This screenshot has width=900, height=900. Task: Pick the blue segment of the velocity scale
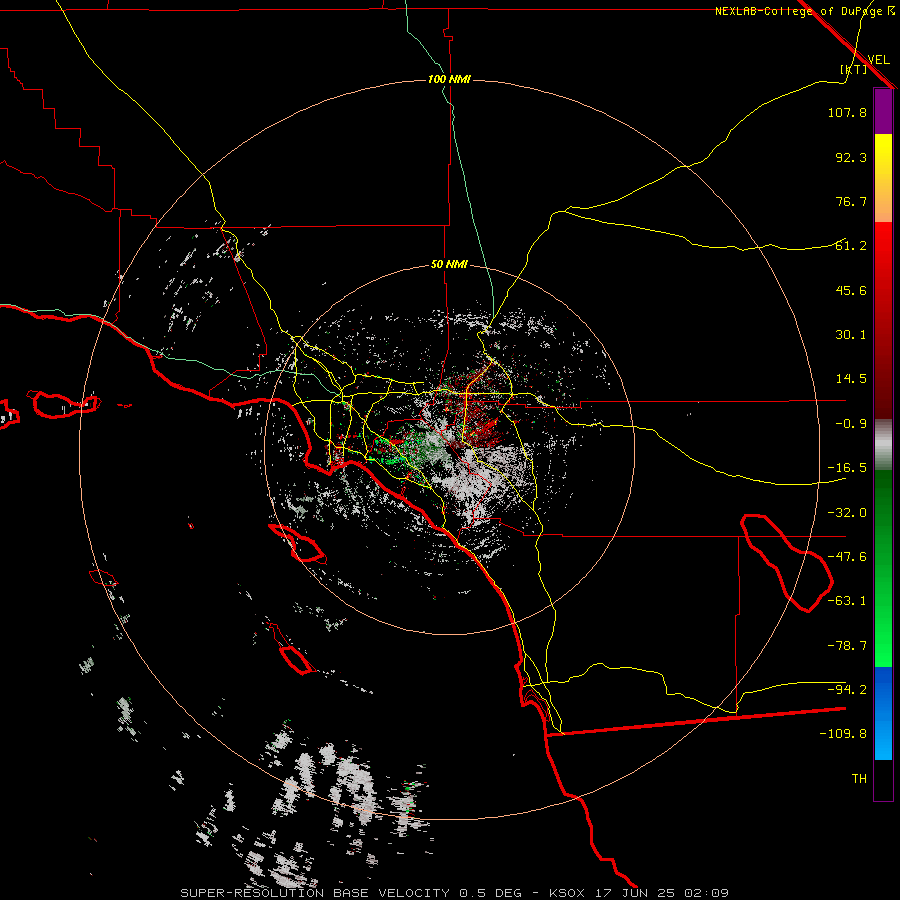[883, 713]
